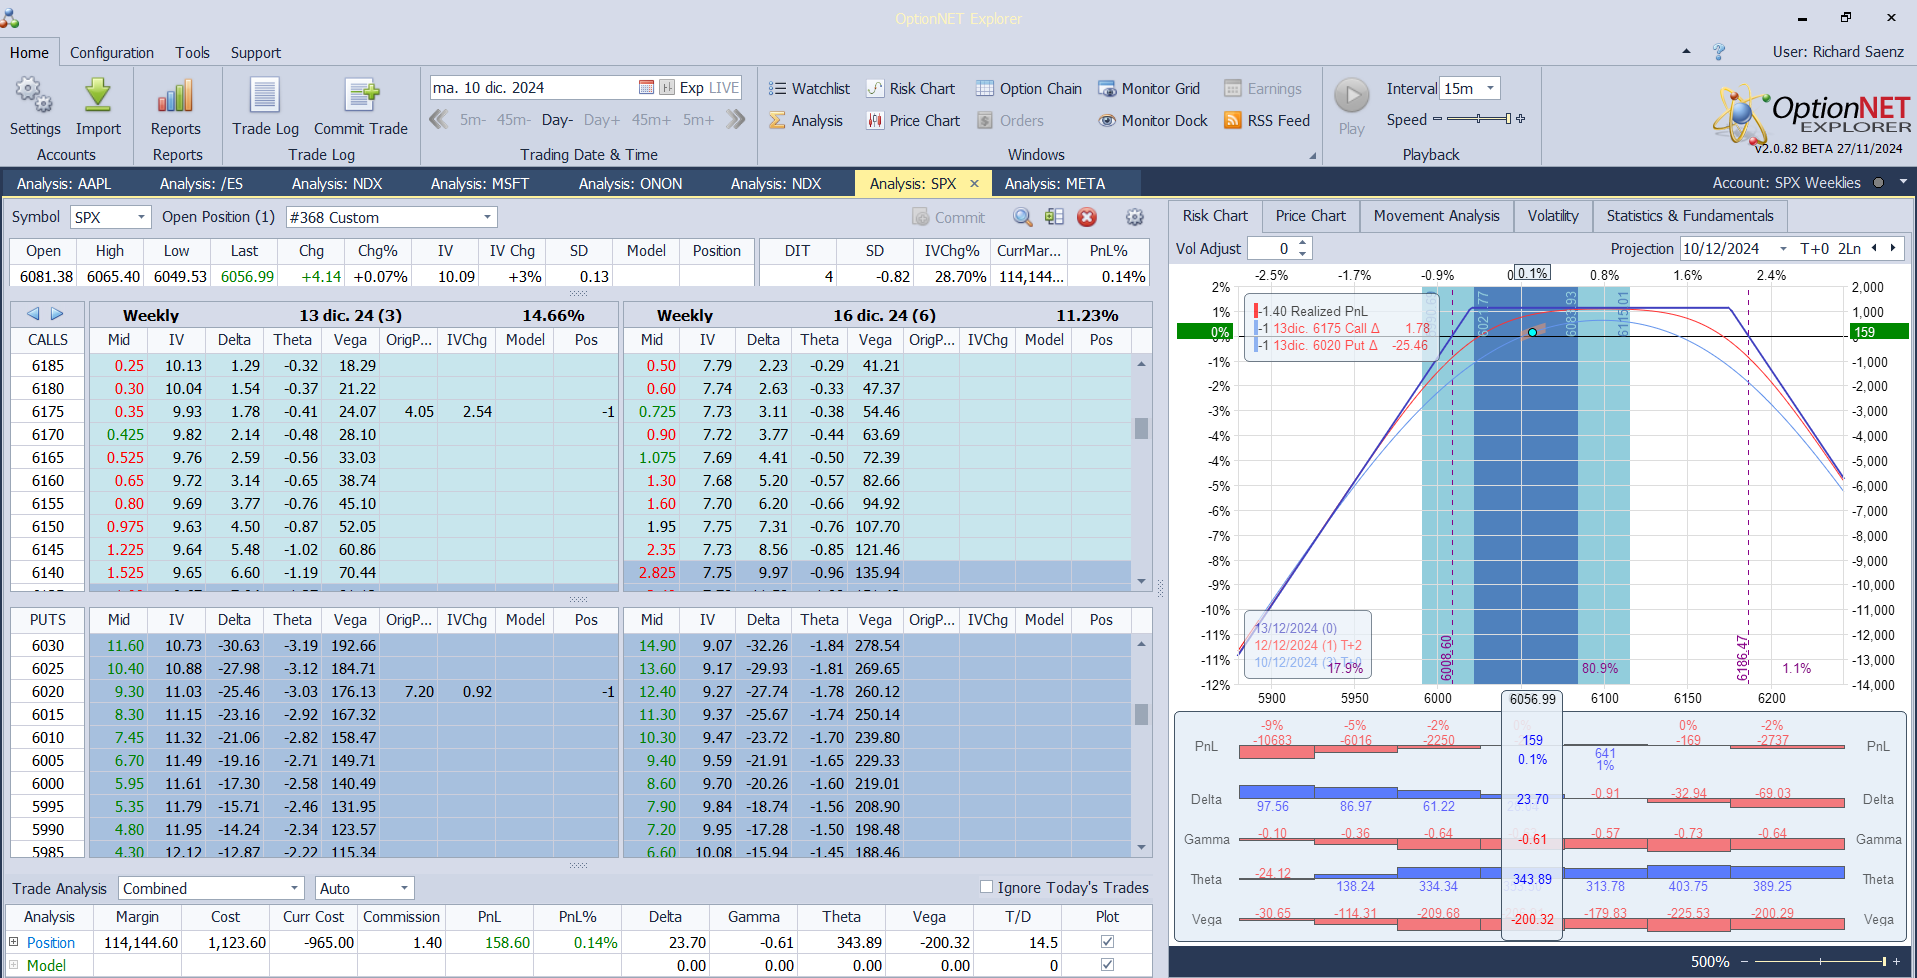This screenshot has width=1917, height=978.
Task: Open the Statistics & Fundamentals tab
Action: coord(1690,216)
